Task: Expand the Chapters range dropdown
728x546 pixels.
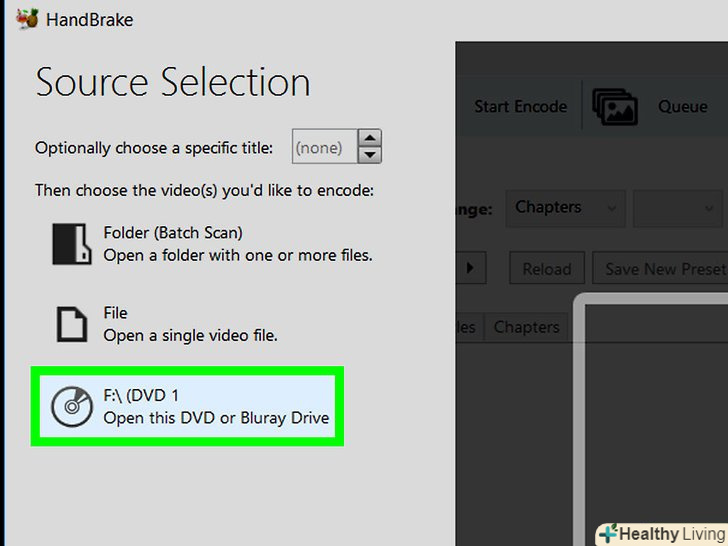Action: (566, 208)
